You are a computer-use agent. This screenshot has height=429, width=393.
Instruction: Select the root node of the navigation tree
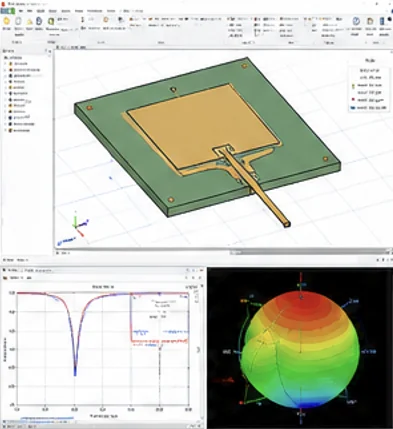click(13, 58)
